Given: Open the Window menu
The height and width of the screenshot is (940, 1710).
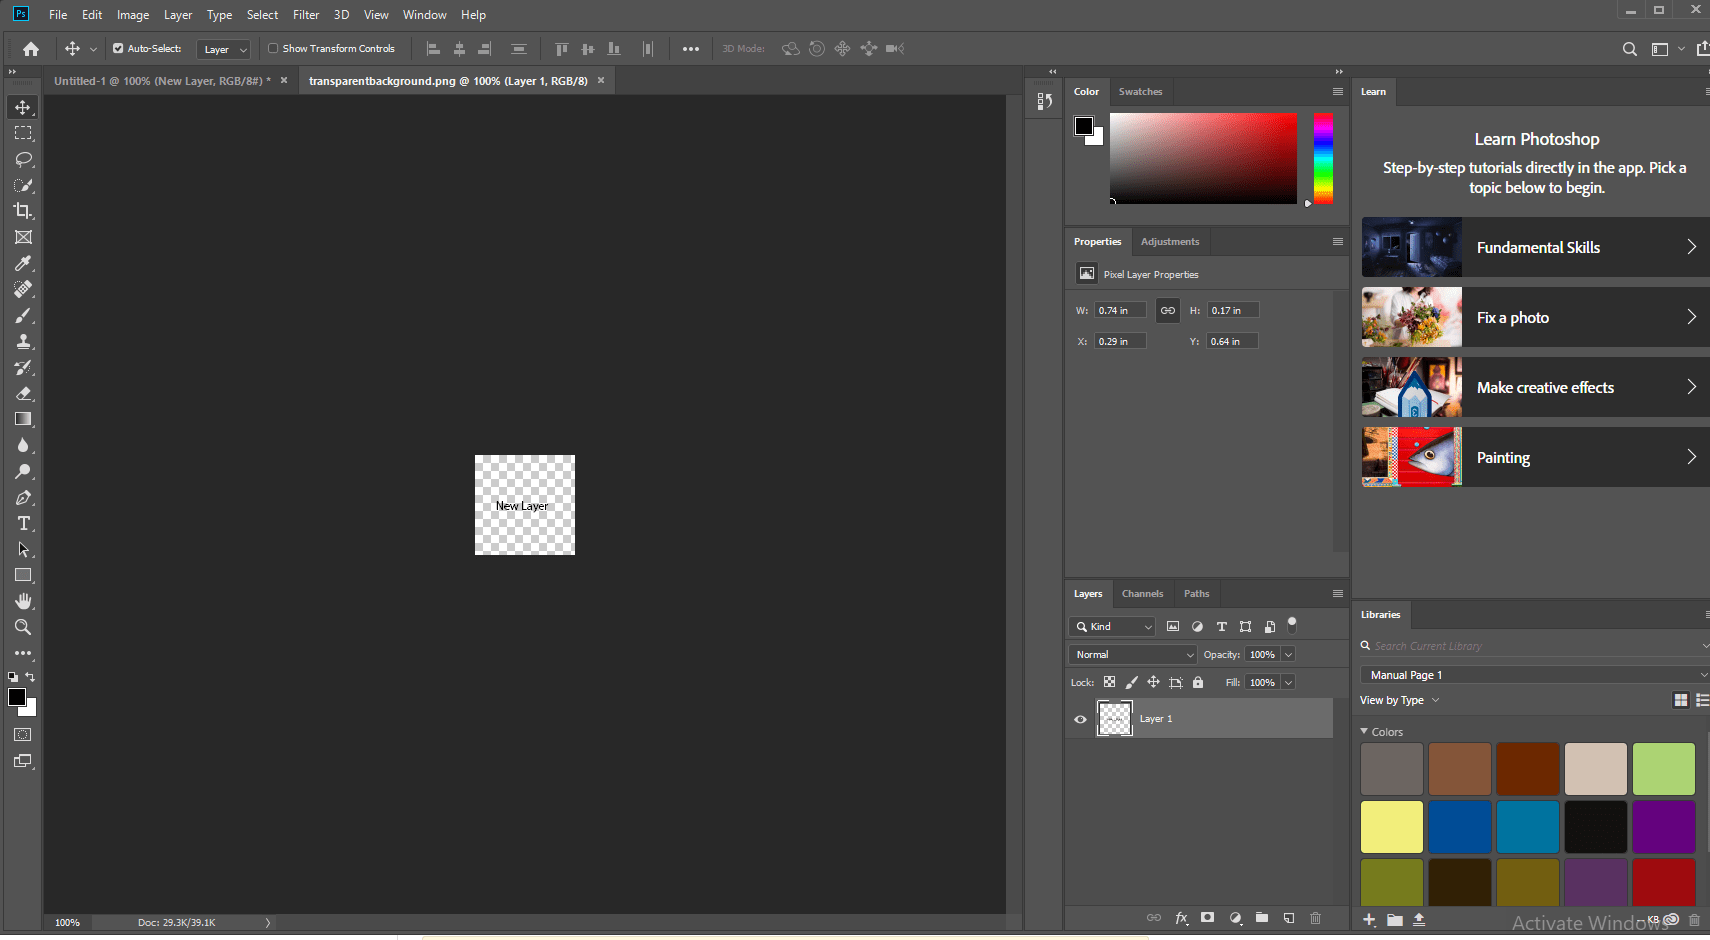Looking at the screenshot, I should pos(425,15).
